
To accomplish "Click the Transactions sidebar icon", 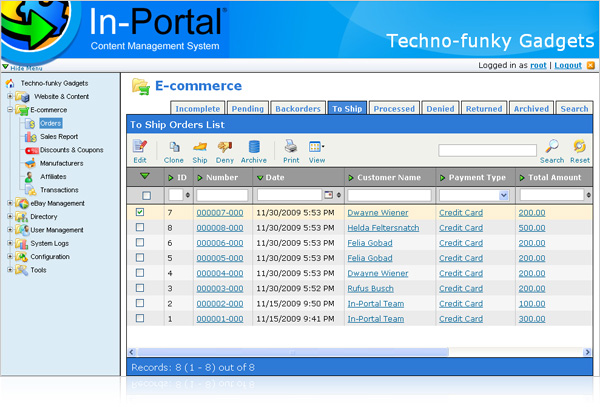I will (31, 190).
